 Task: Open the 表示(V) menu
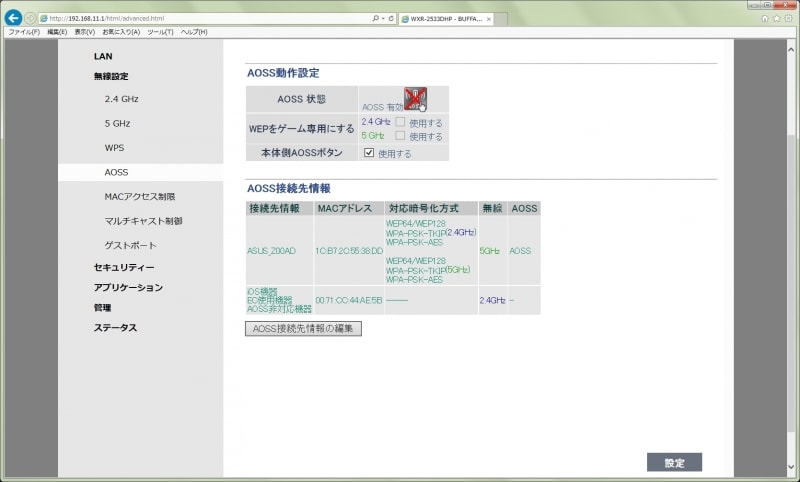85,32
